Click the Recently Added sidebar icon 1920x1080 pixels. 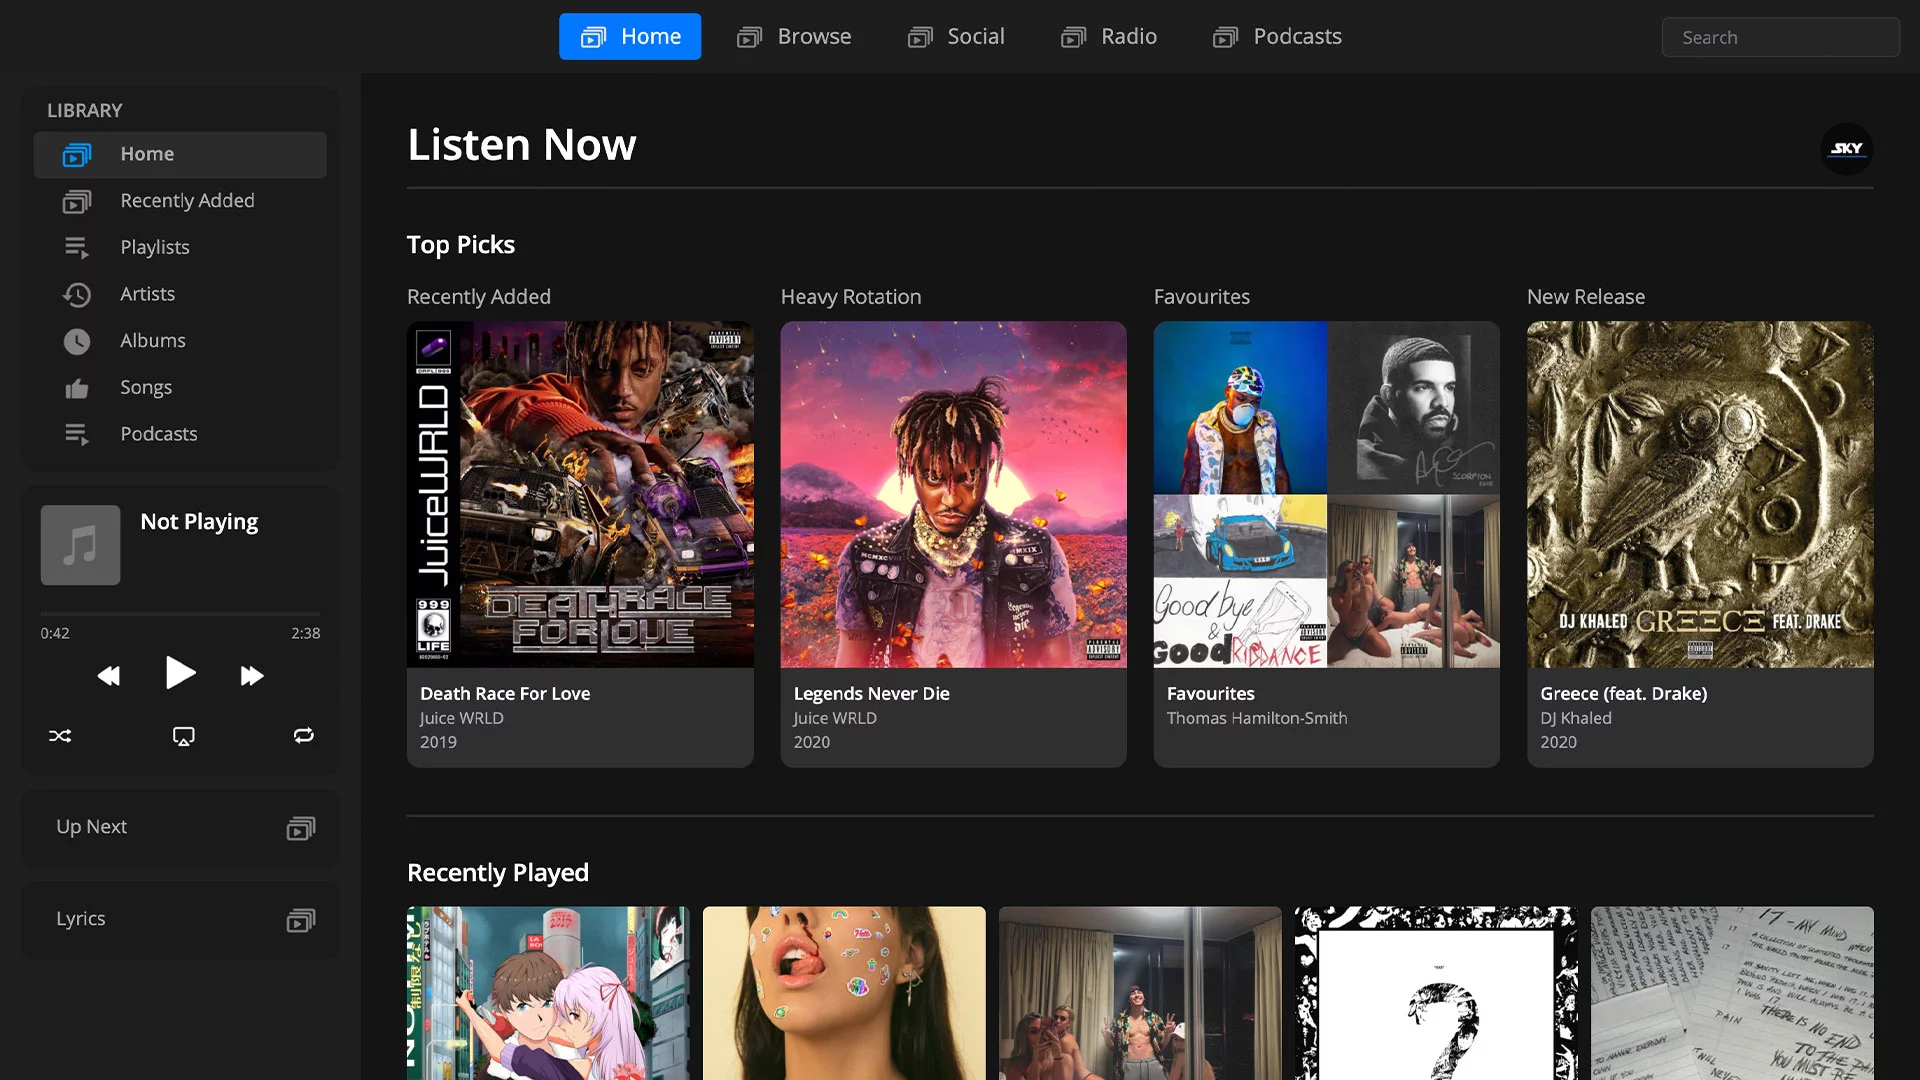point(77,201)
